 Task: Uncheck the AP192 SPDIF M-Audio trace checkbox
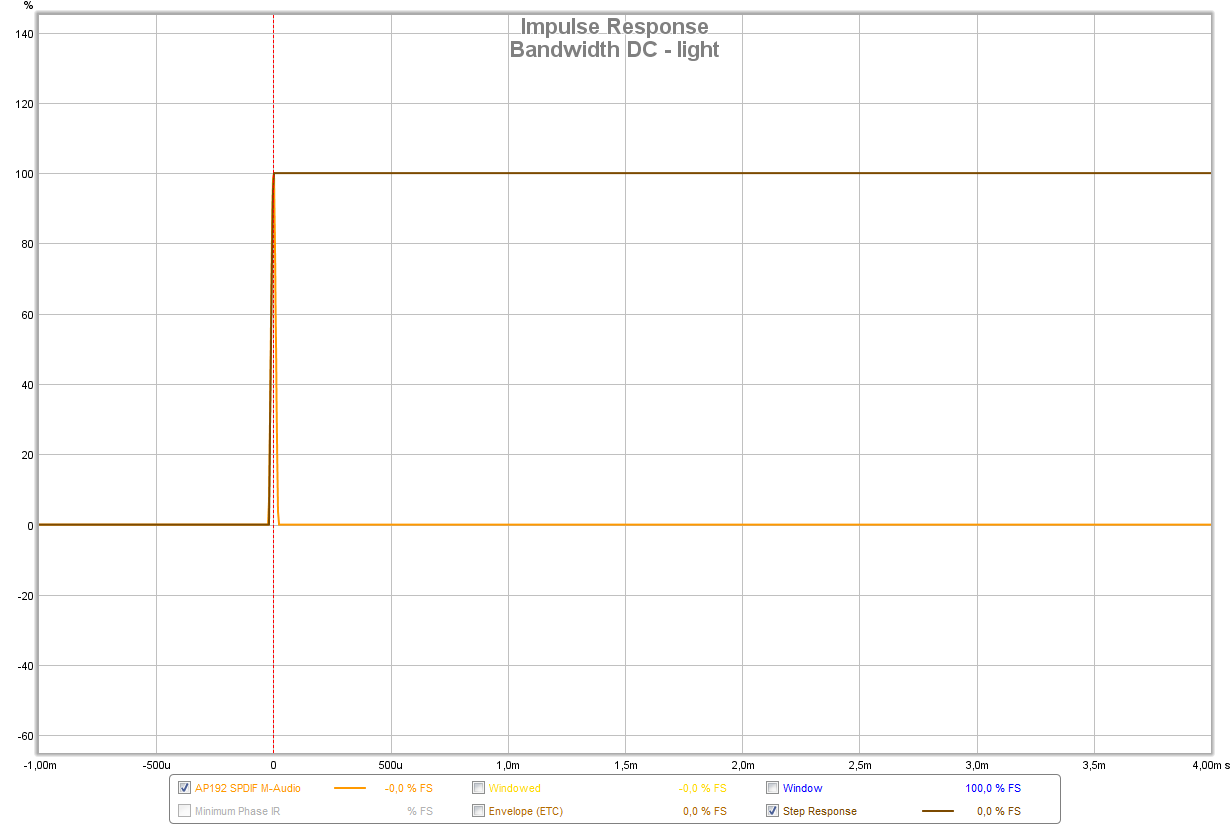point(184,788)
